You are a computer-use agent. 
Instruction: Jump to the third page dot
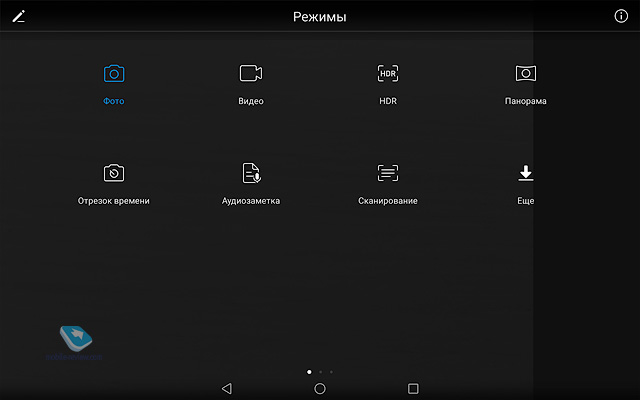[x=331, y=371]
